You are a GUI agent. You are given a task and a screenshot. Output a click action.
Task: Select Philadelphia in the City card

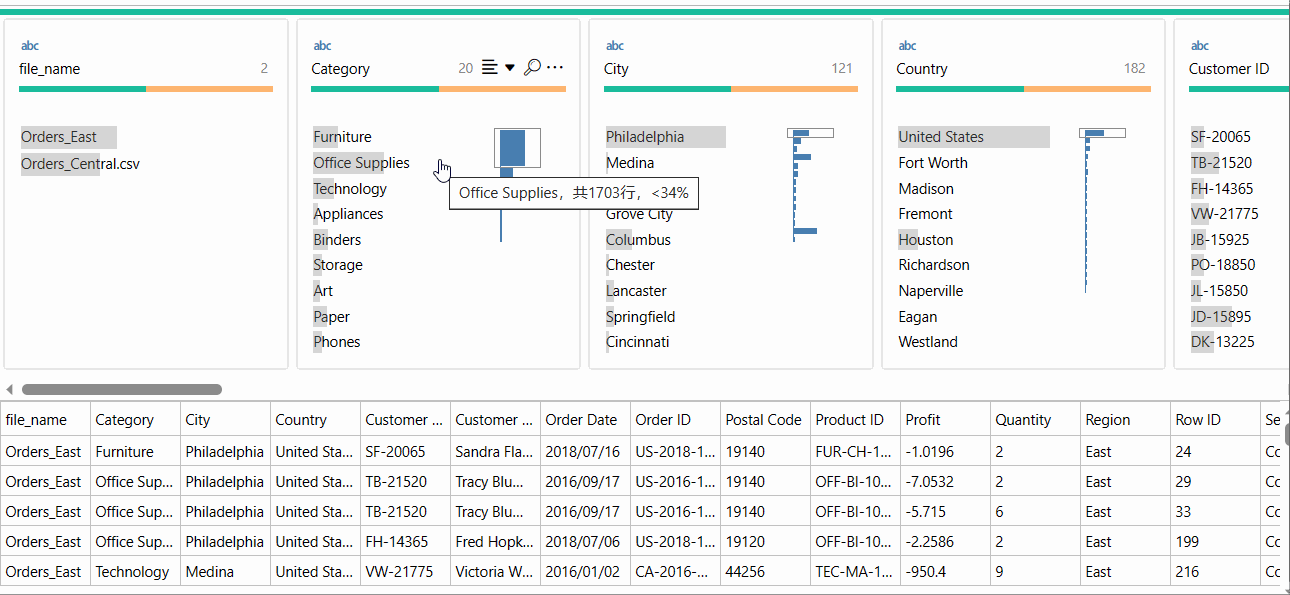(x=665, y=137)
